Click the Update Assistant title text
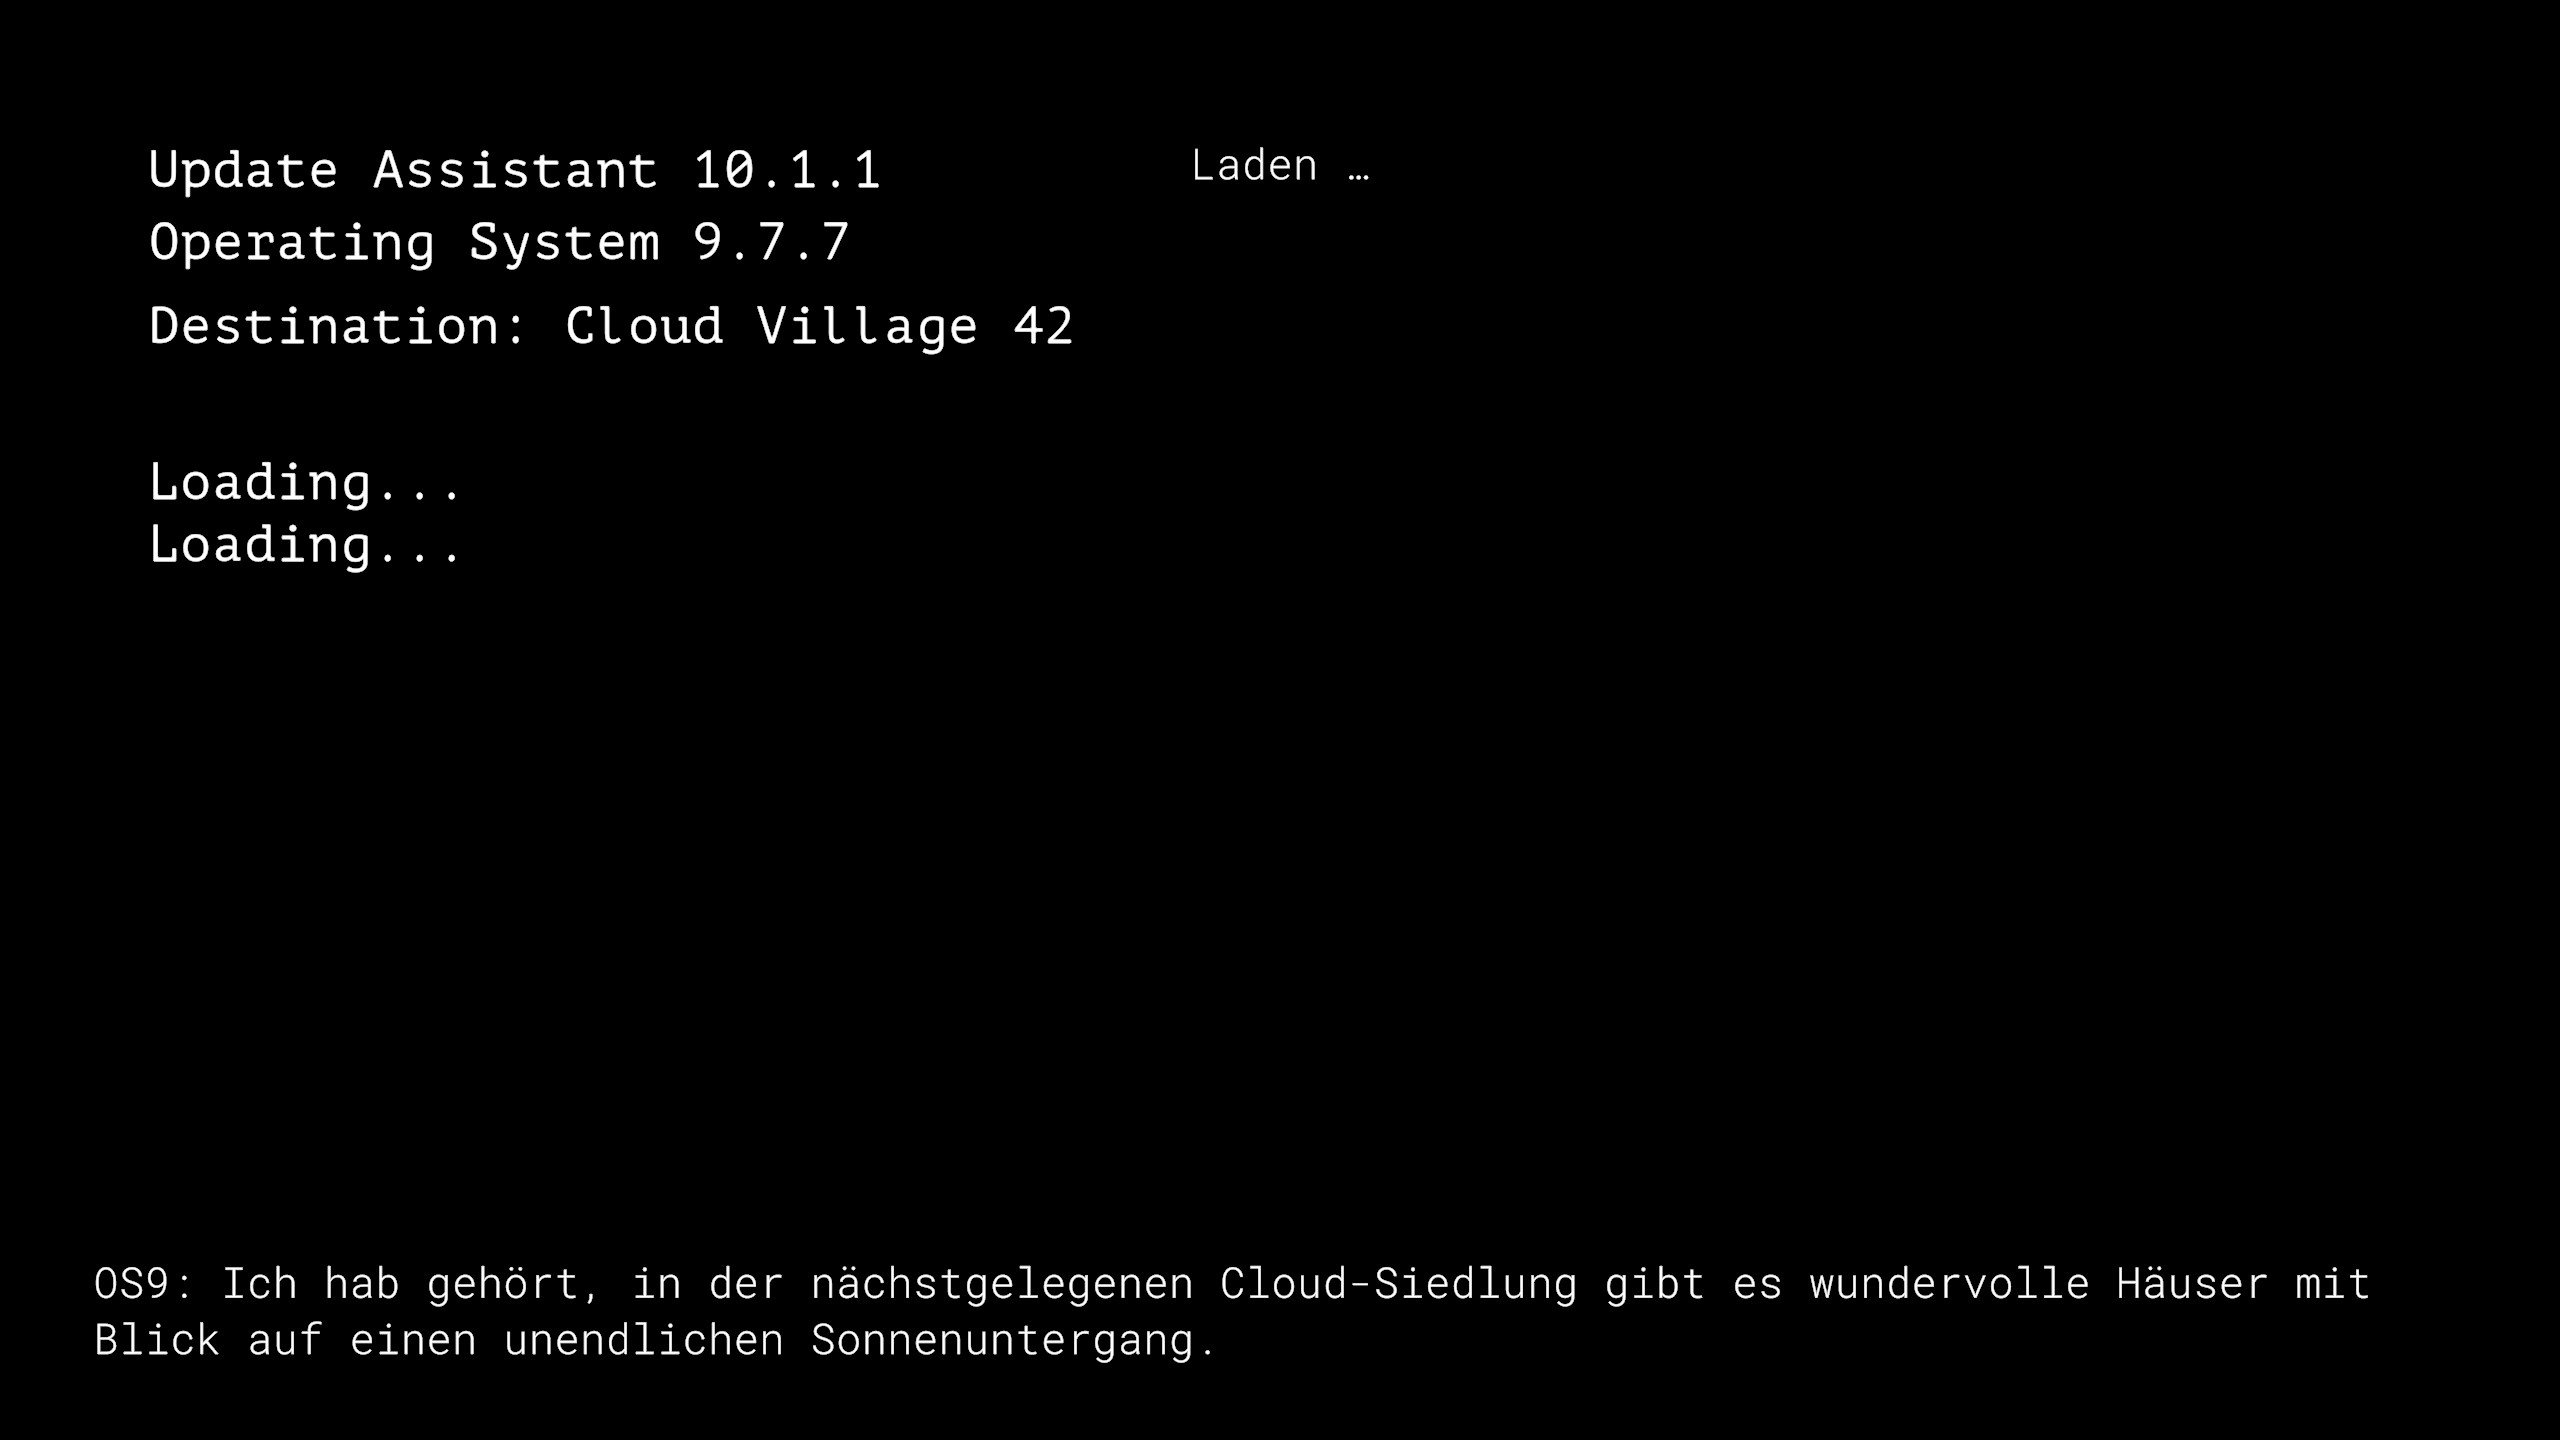 coord(403,171)
